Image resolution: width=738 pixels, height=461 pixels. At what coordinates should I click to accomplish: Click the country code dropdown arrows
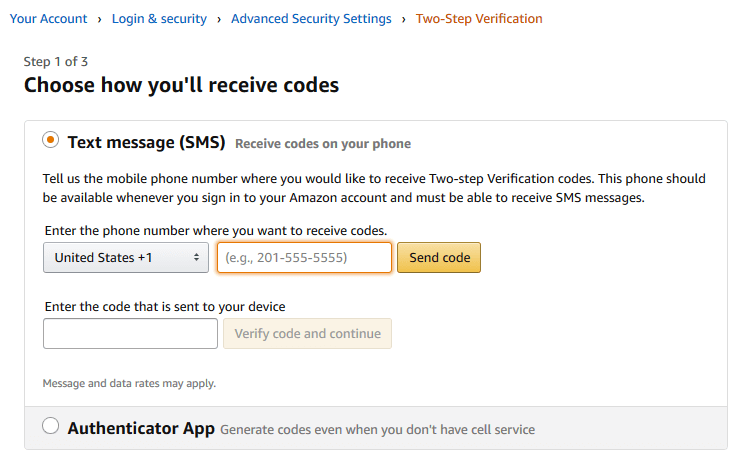(196, 258)
